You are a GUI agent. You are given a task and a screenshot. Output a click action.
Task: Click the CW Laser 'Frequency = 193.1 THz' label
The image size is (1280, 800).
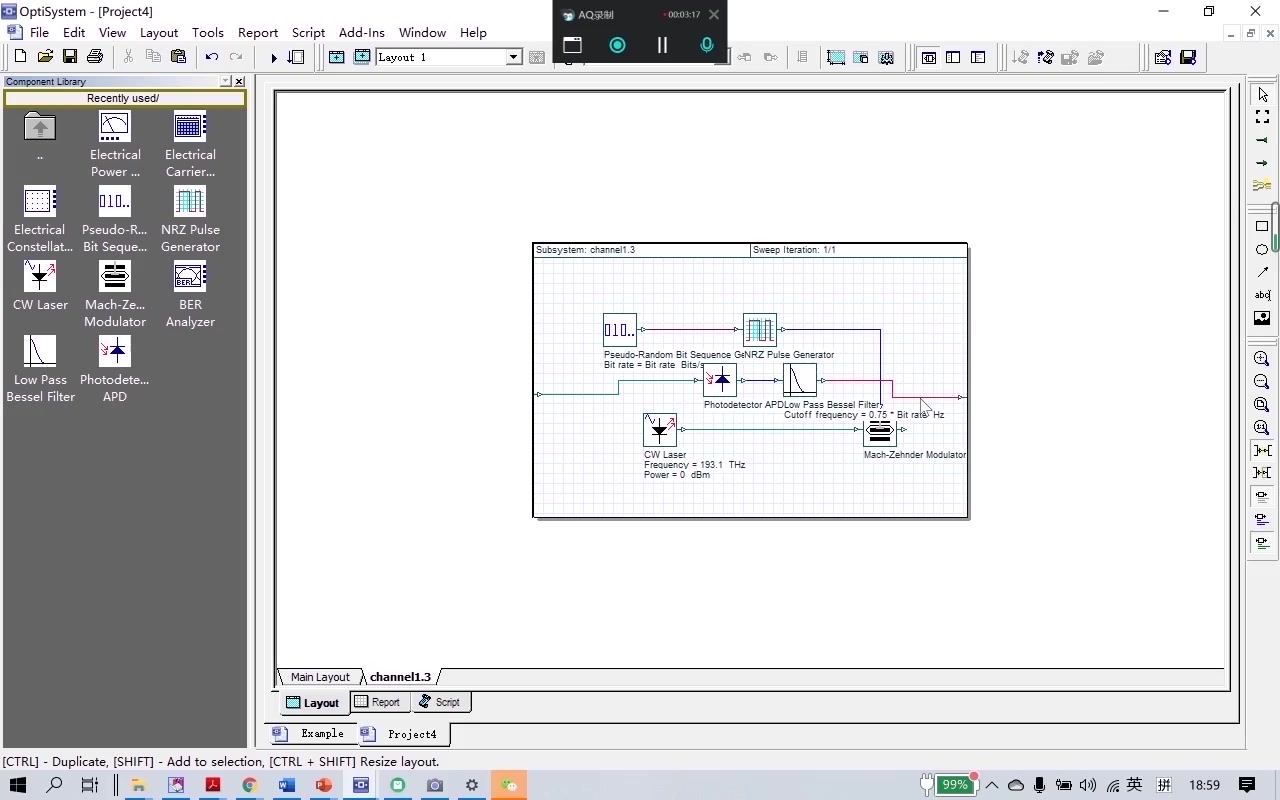pos(694,465)
